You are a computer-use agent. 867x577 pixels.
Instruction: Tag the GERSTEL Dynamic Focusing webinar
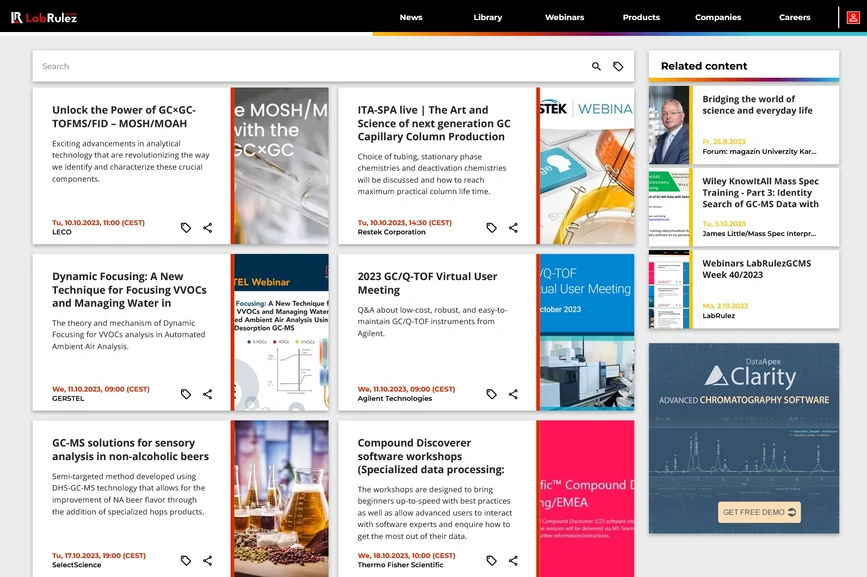[186, 394]
